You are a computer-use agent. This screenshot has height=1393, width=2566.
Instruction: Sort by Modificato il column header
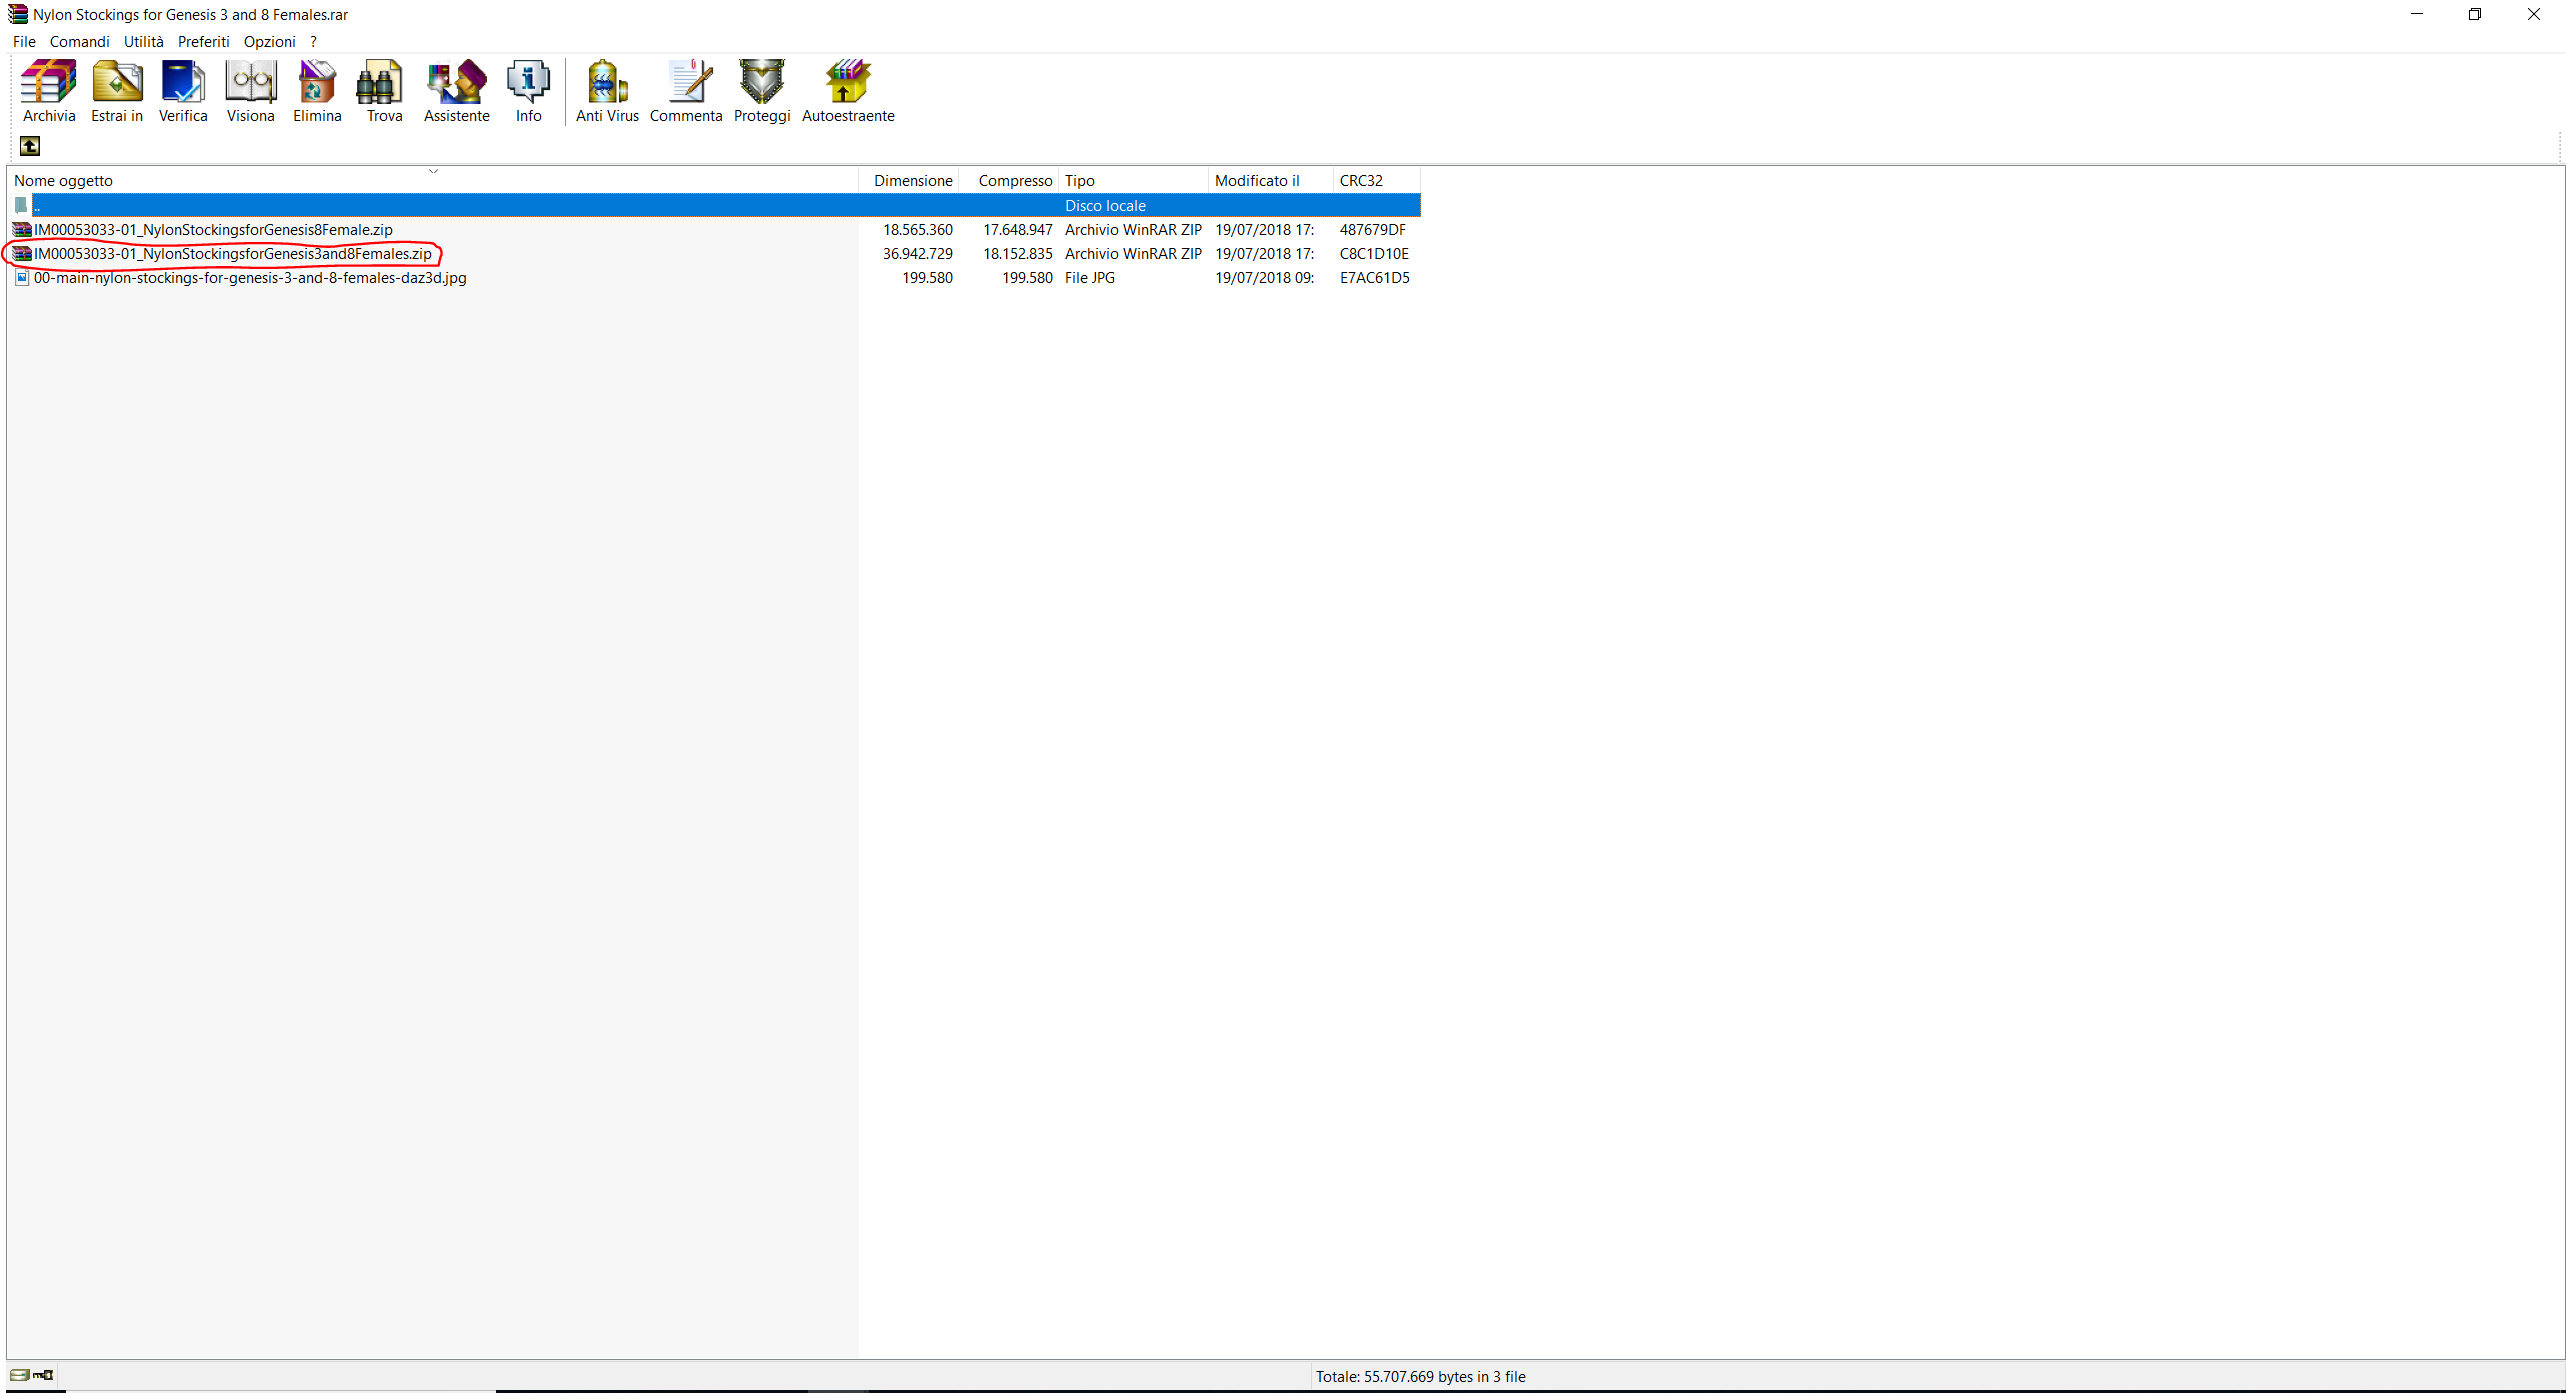(1271, 180)
